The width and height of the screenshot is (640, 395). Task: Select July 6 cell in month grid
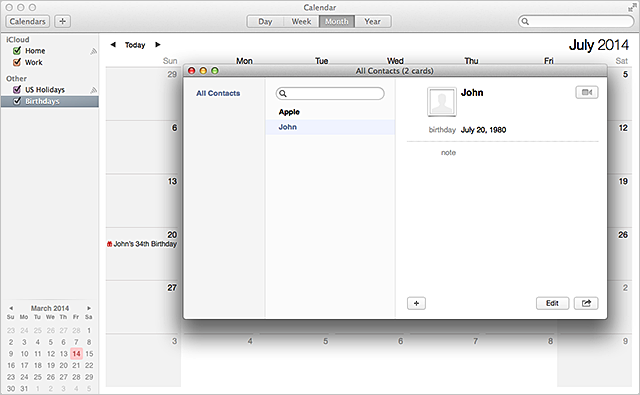click(x=143, y=147)
